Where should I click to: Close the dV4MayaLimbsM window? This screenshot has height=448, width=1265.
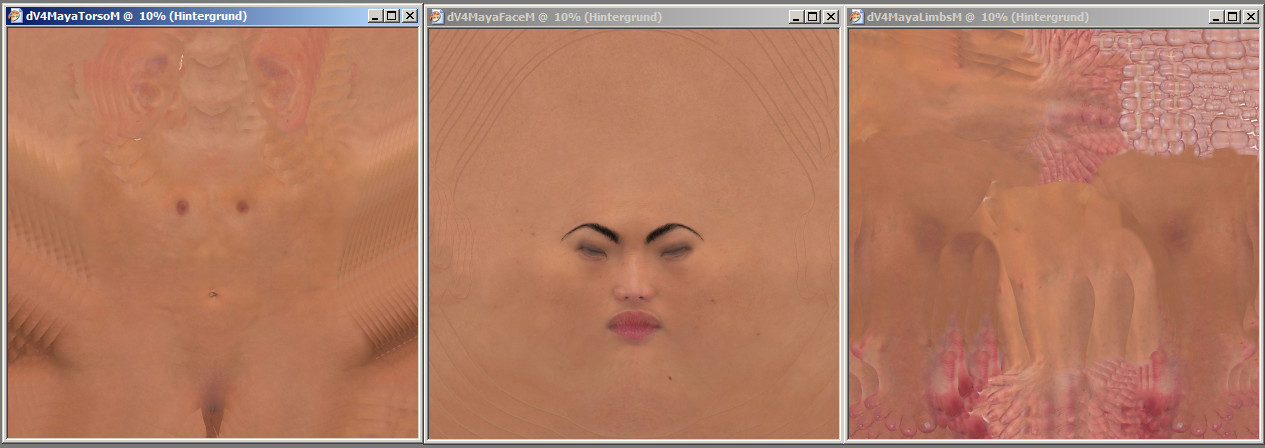tap(1250, 17)
